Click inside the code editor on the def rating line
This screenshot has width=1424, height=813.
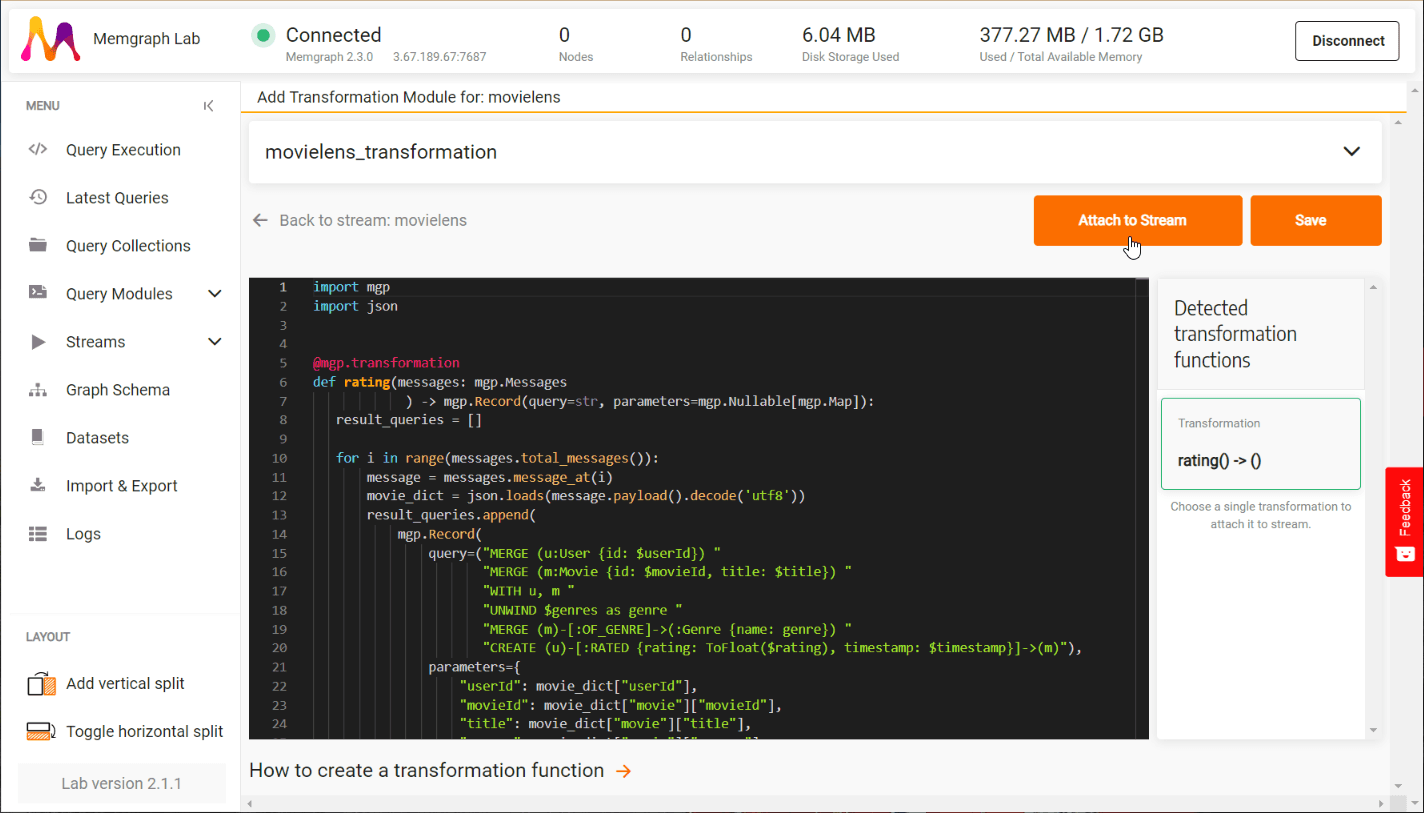(x=440, y=382)
